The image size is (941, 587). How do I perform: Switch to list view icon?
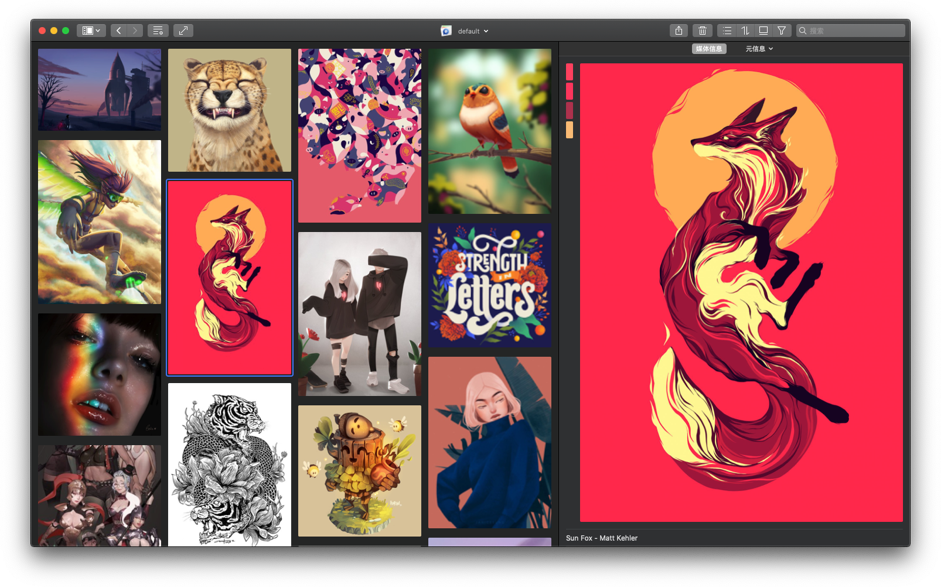click(x=727, y=31)
